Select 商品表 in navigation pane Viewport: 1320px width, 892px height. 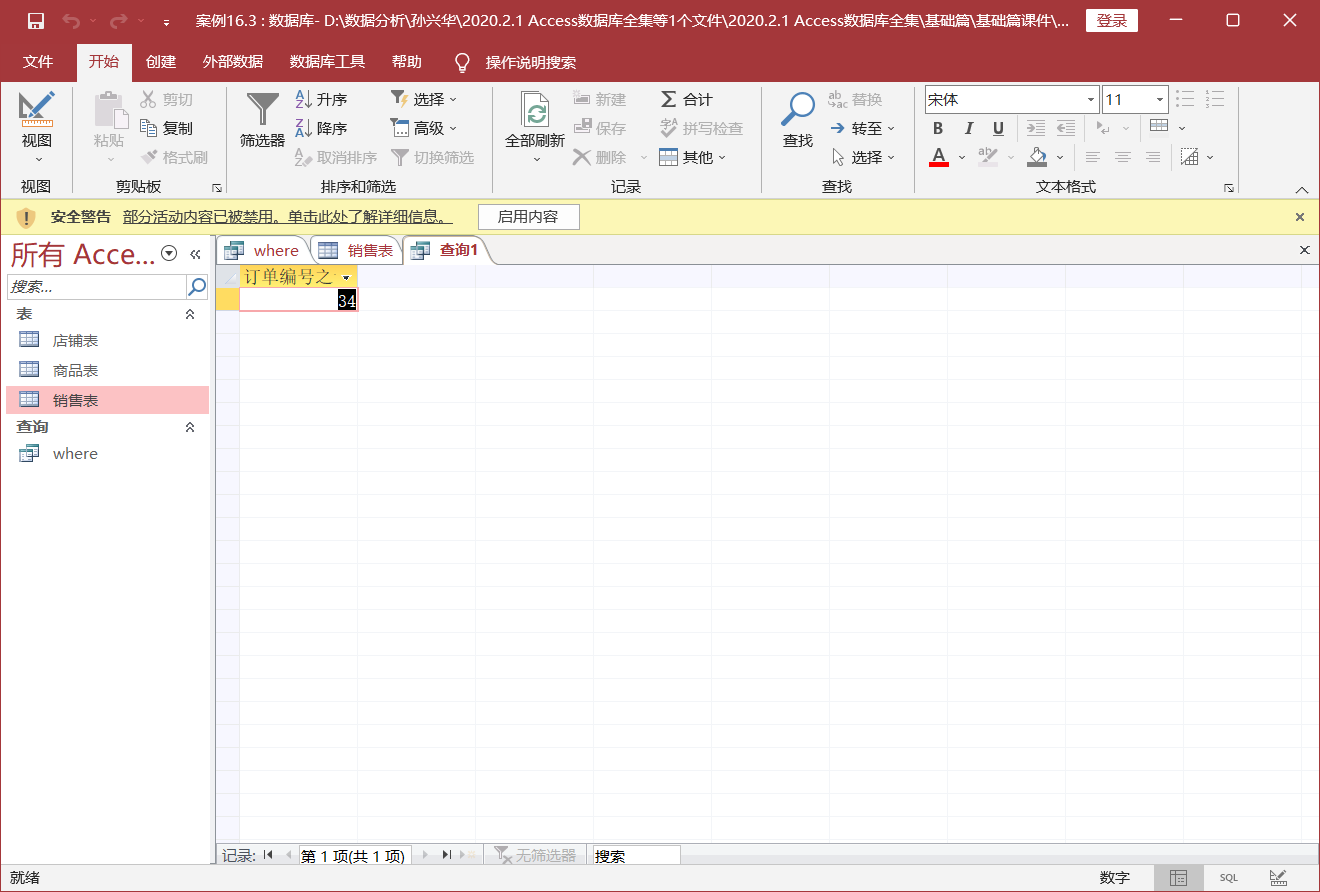point(108,370)
